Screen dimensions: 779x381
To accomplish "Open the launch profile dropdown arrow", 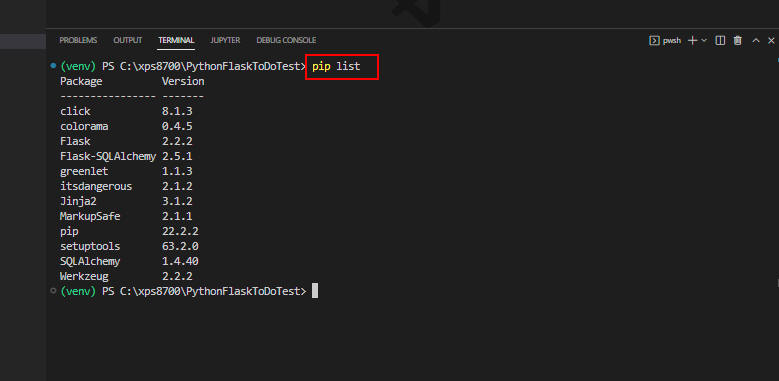I will (x=704, y=41).
